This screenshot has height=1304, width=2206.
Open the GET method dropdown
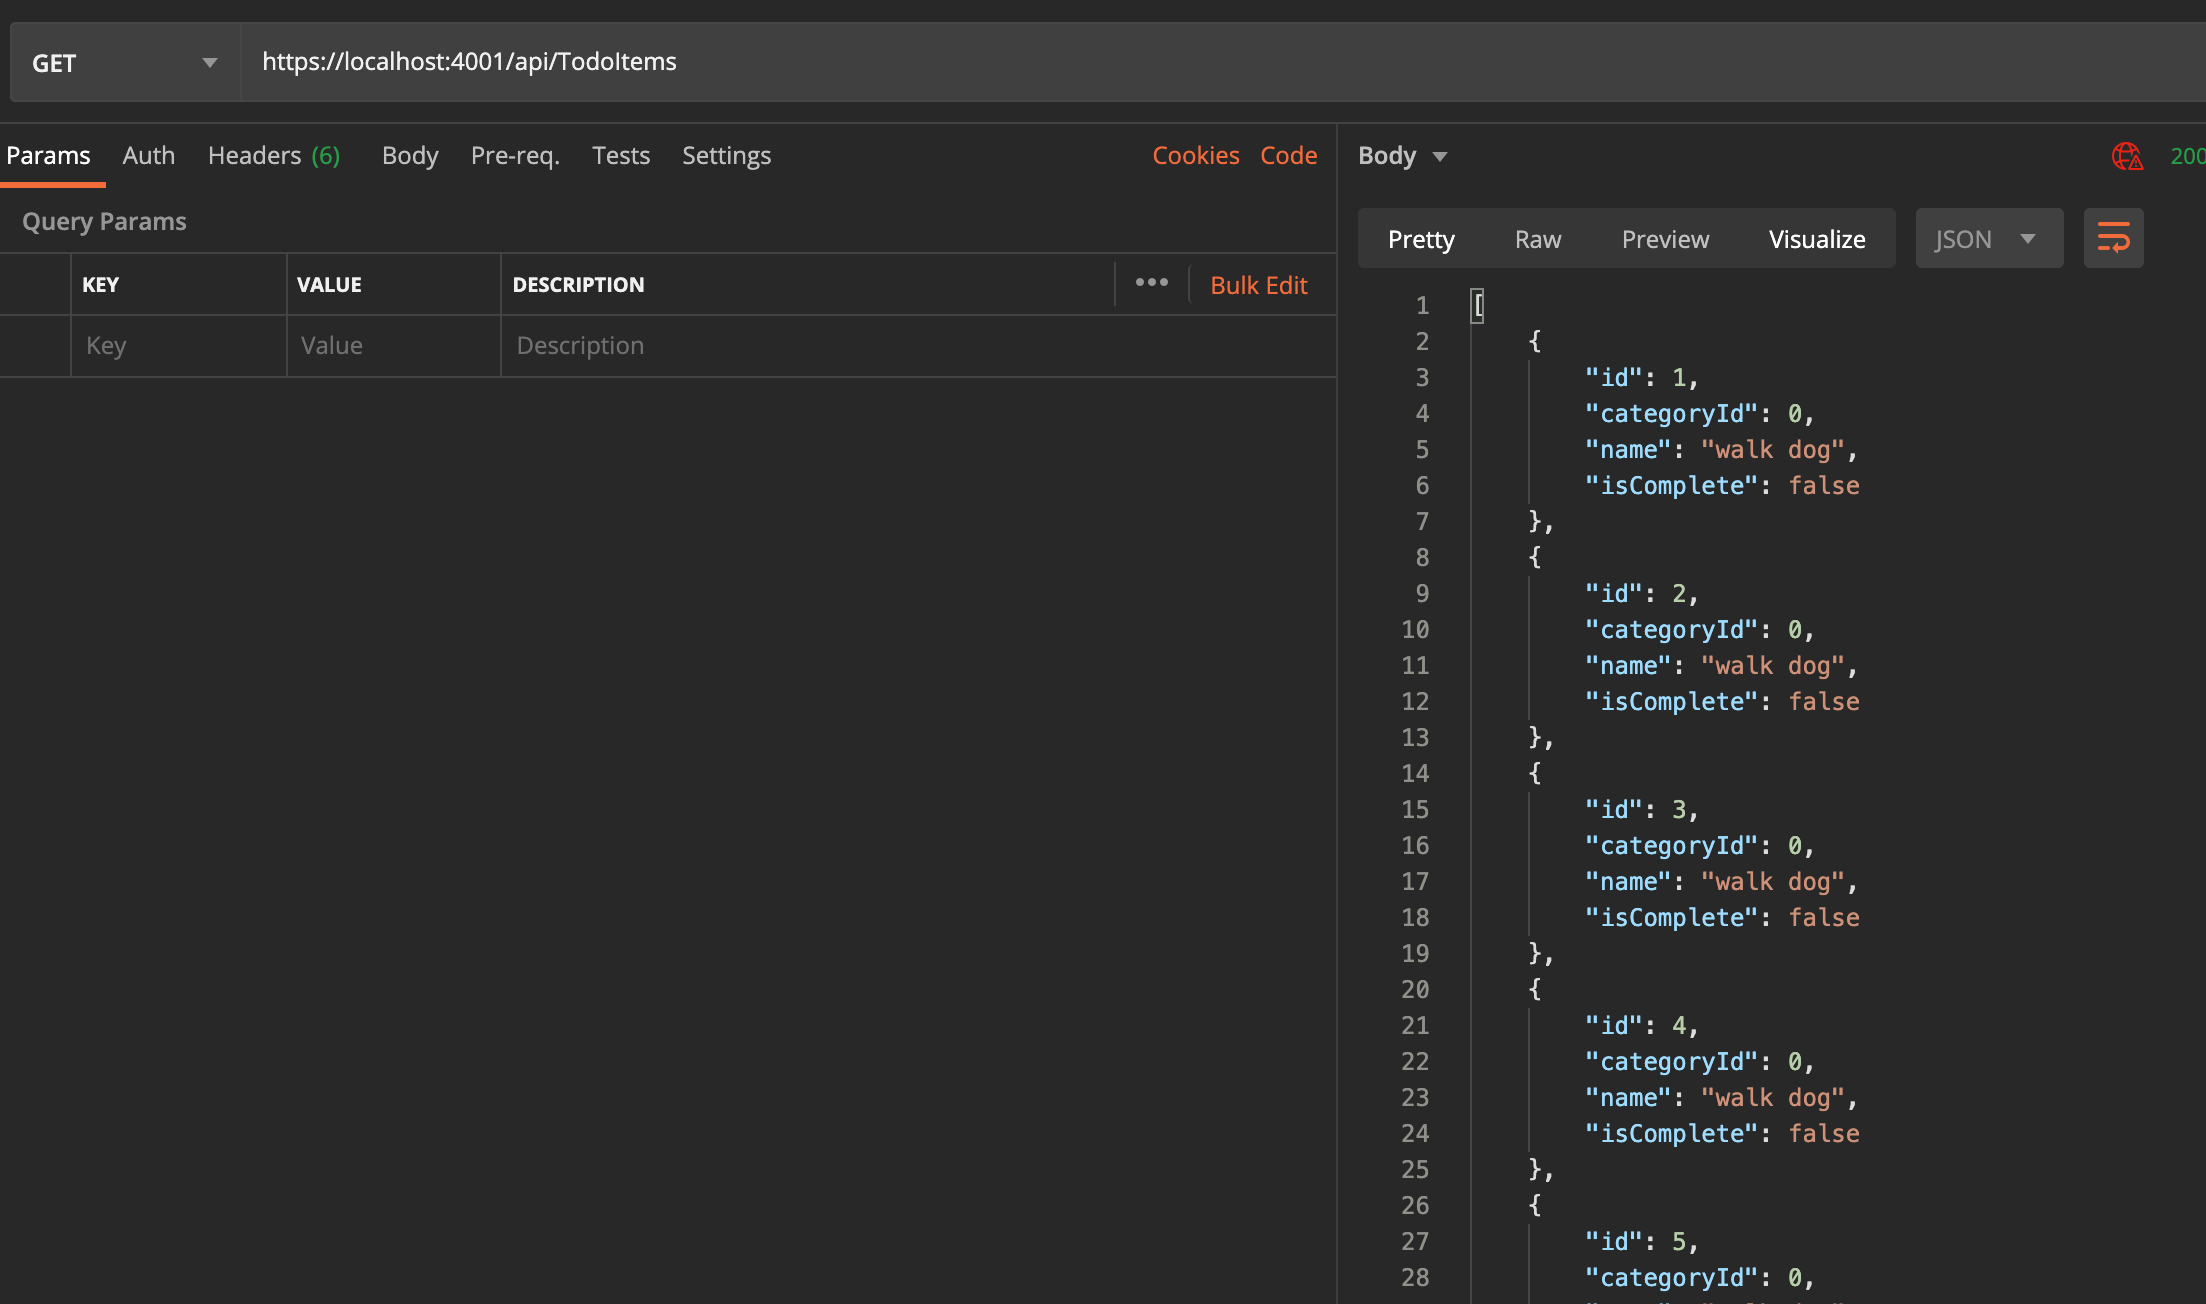pyautogui.click(x=125, y=63)
